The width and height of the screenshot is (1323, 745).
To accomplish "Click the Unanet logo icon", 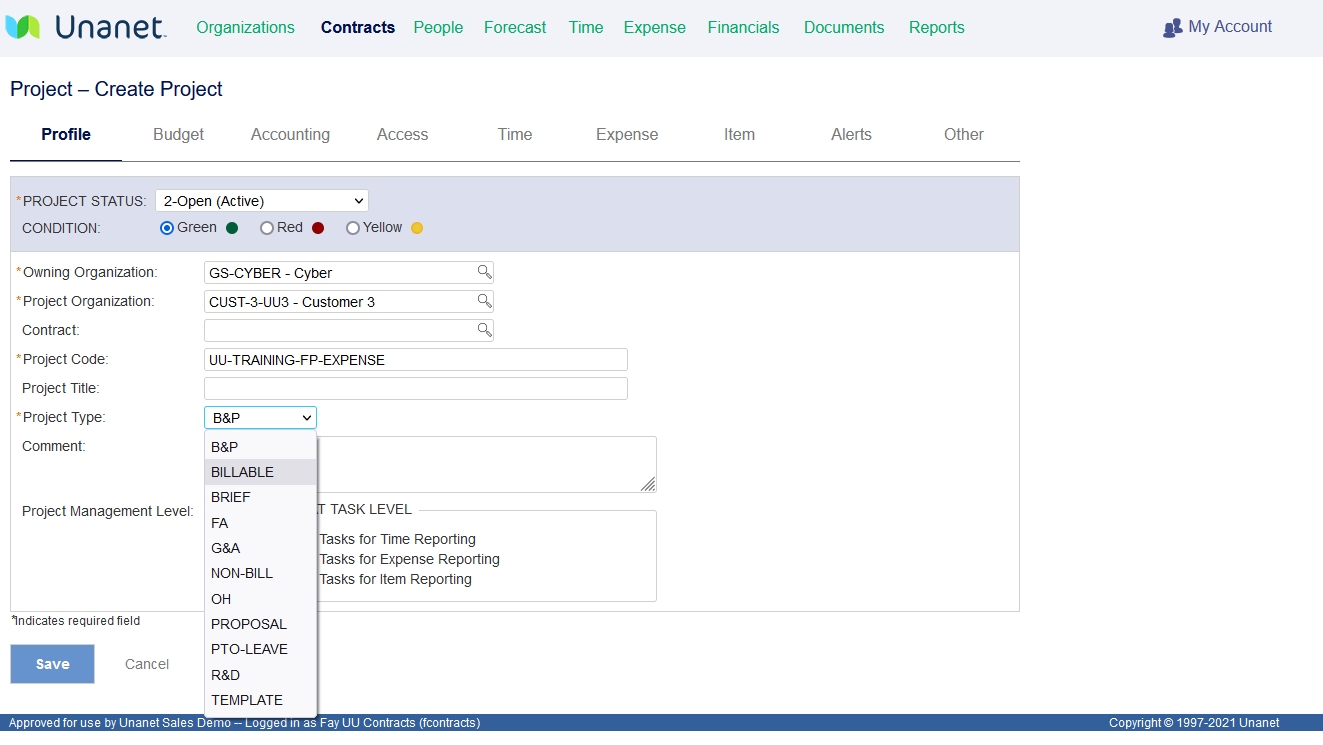I will click(23, 27).
